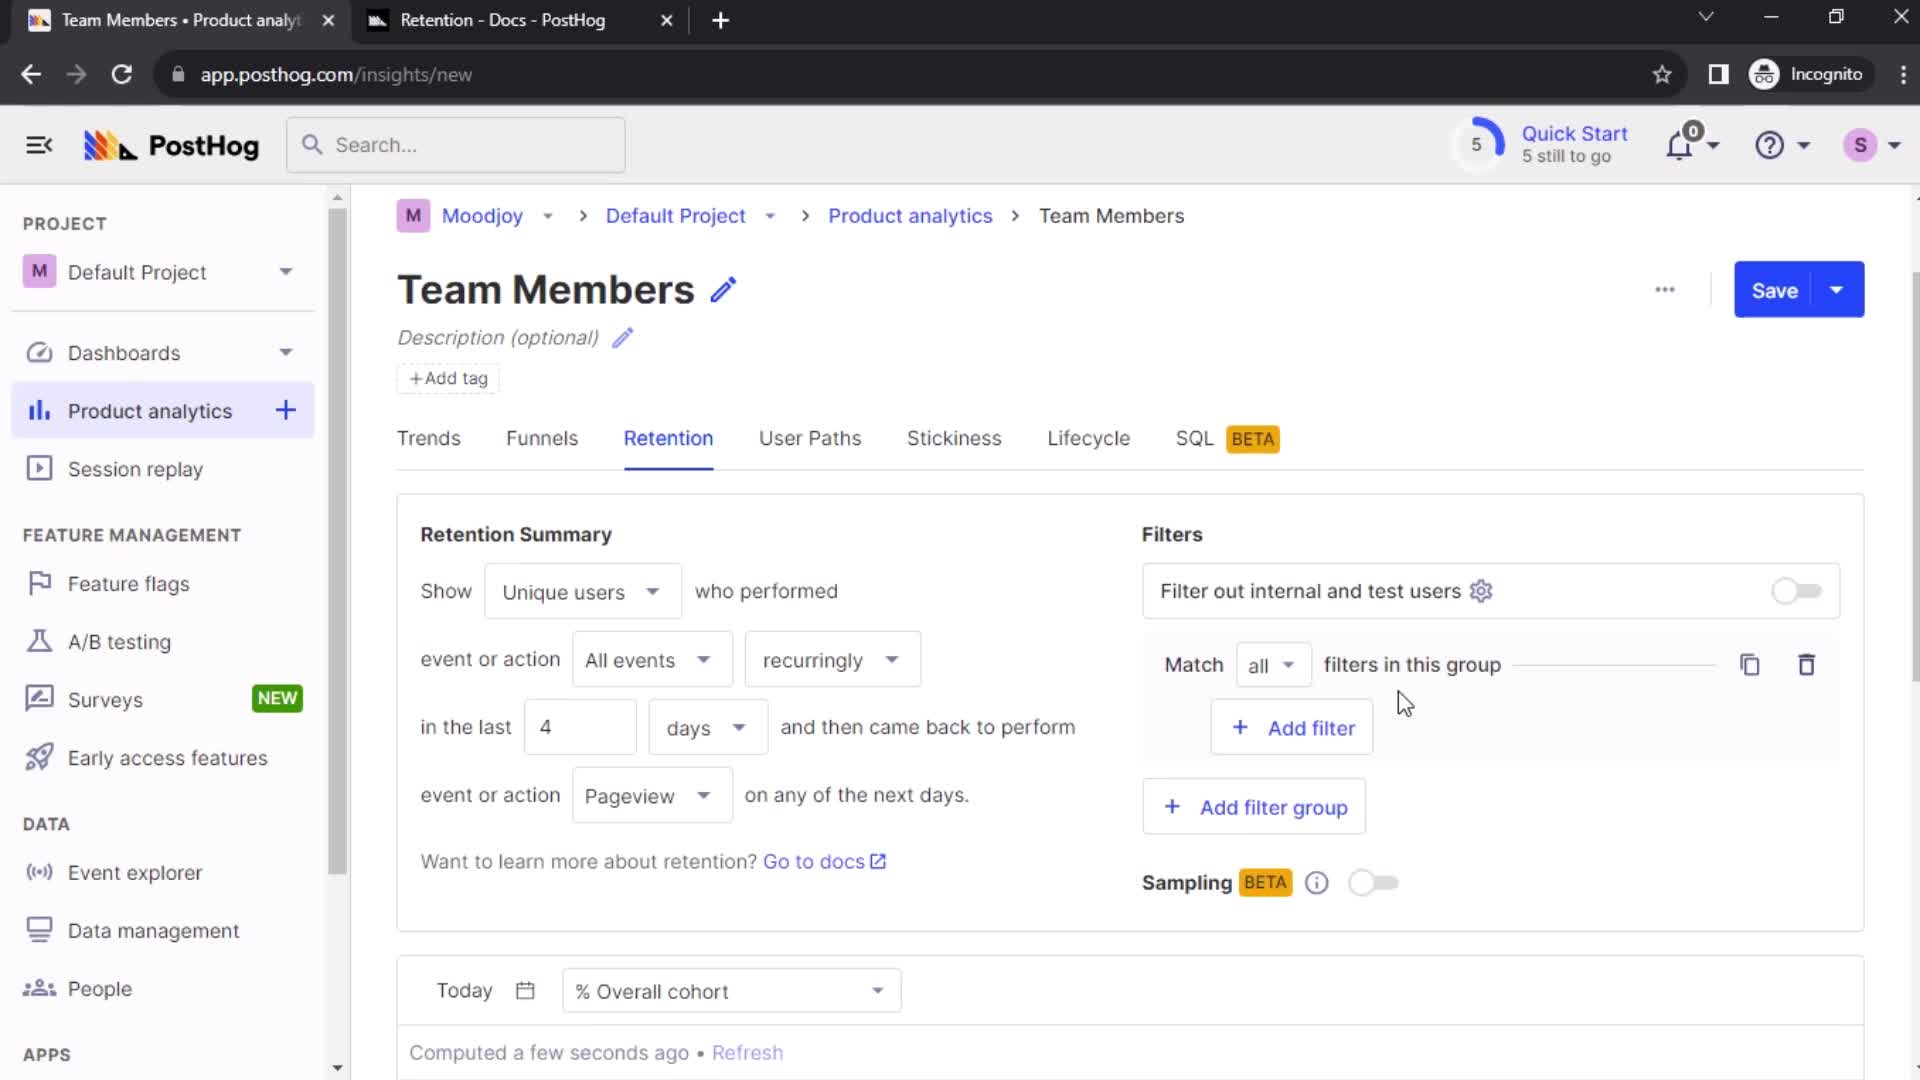1920x1080 pixels.
Task: Click the delete trash icon for filter group
Action: point(1807,665)
